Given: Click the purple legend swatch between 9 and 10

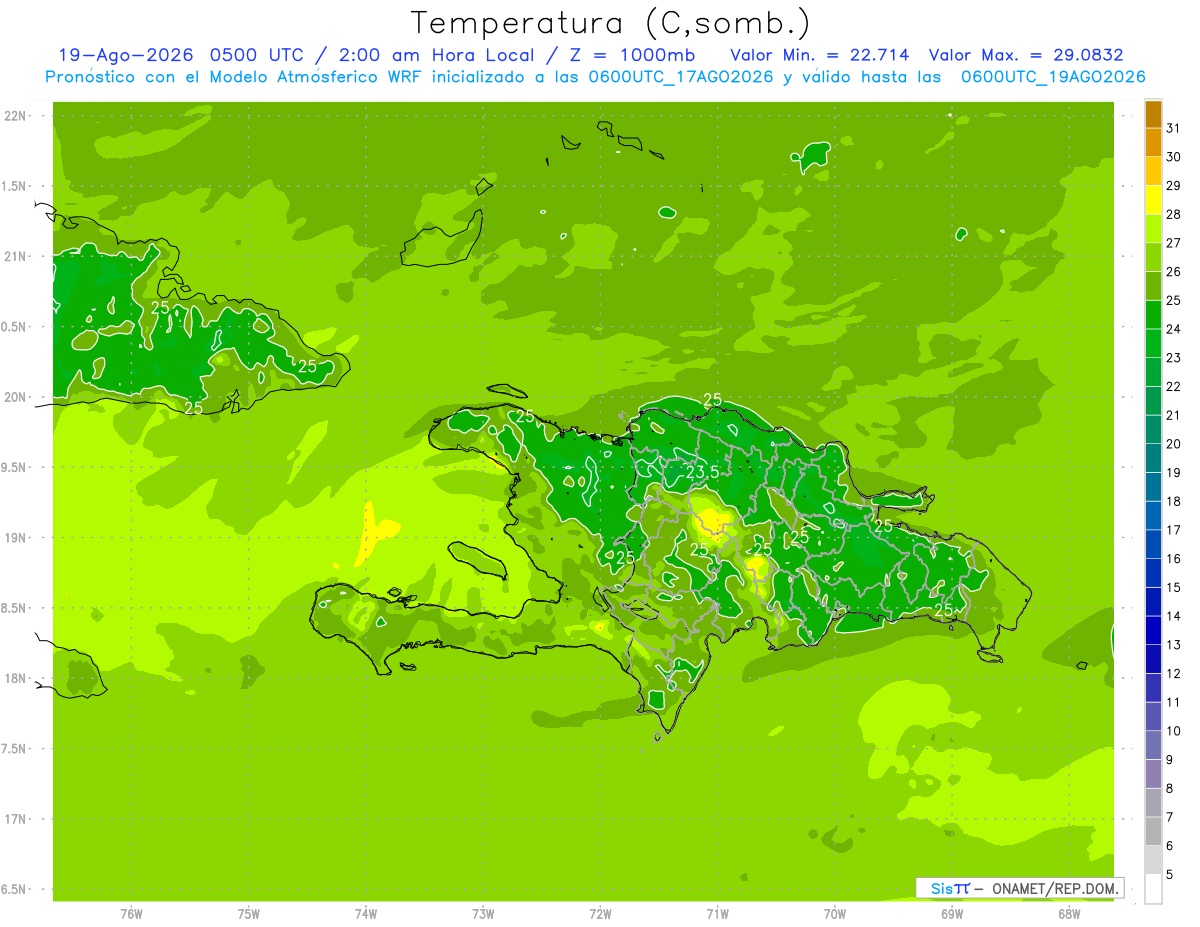Looking at the screenshot, I should (x=1154, y=746).
